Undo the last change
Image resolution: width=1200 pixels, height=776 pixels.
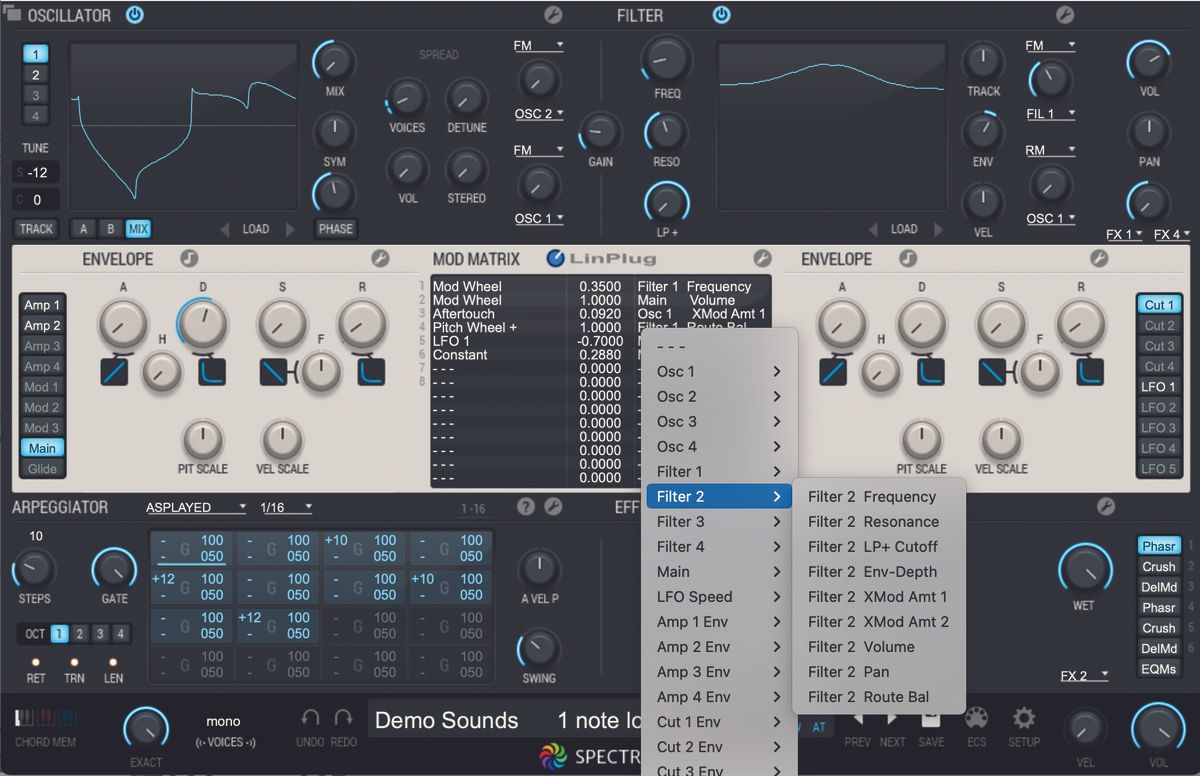coord(310,718)
